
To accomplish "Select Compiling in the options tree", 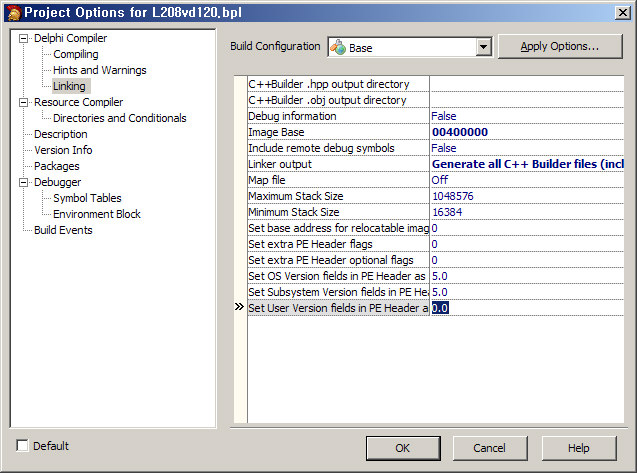I will pos(75,54).
